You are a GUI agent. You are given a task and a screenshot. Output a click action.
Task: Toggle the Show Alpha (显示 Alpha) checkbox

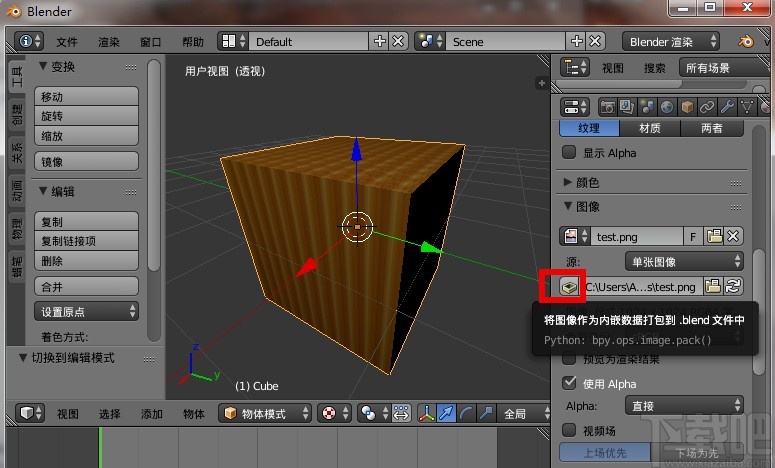569,152
